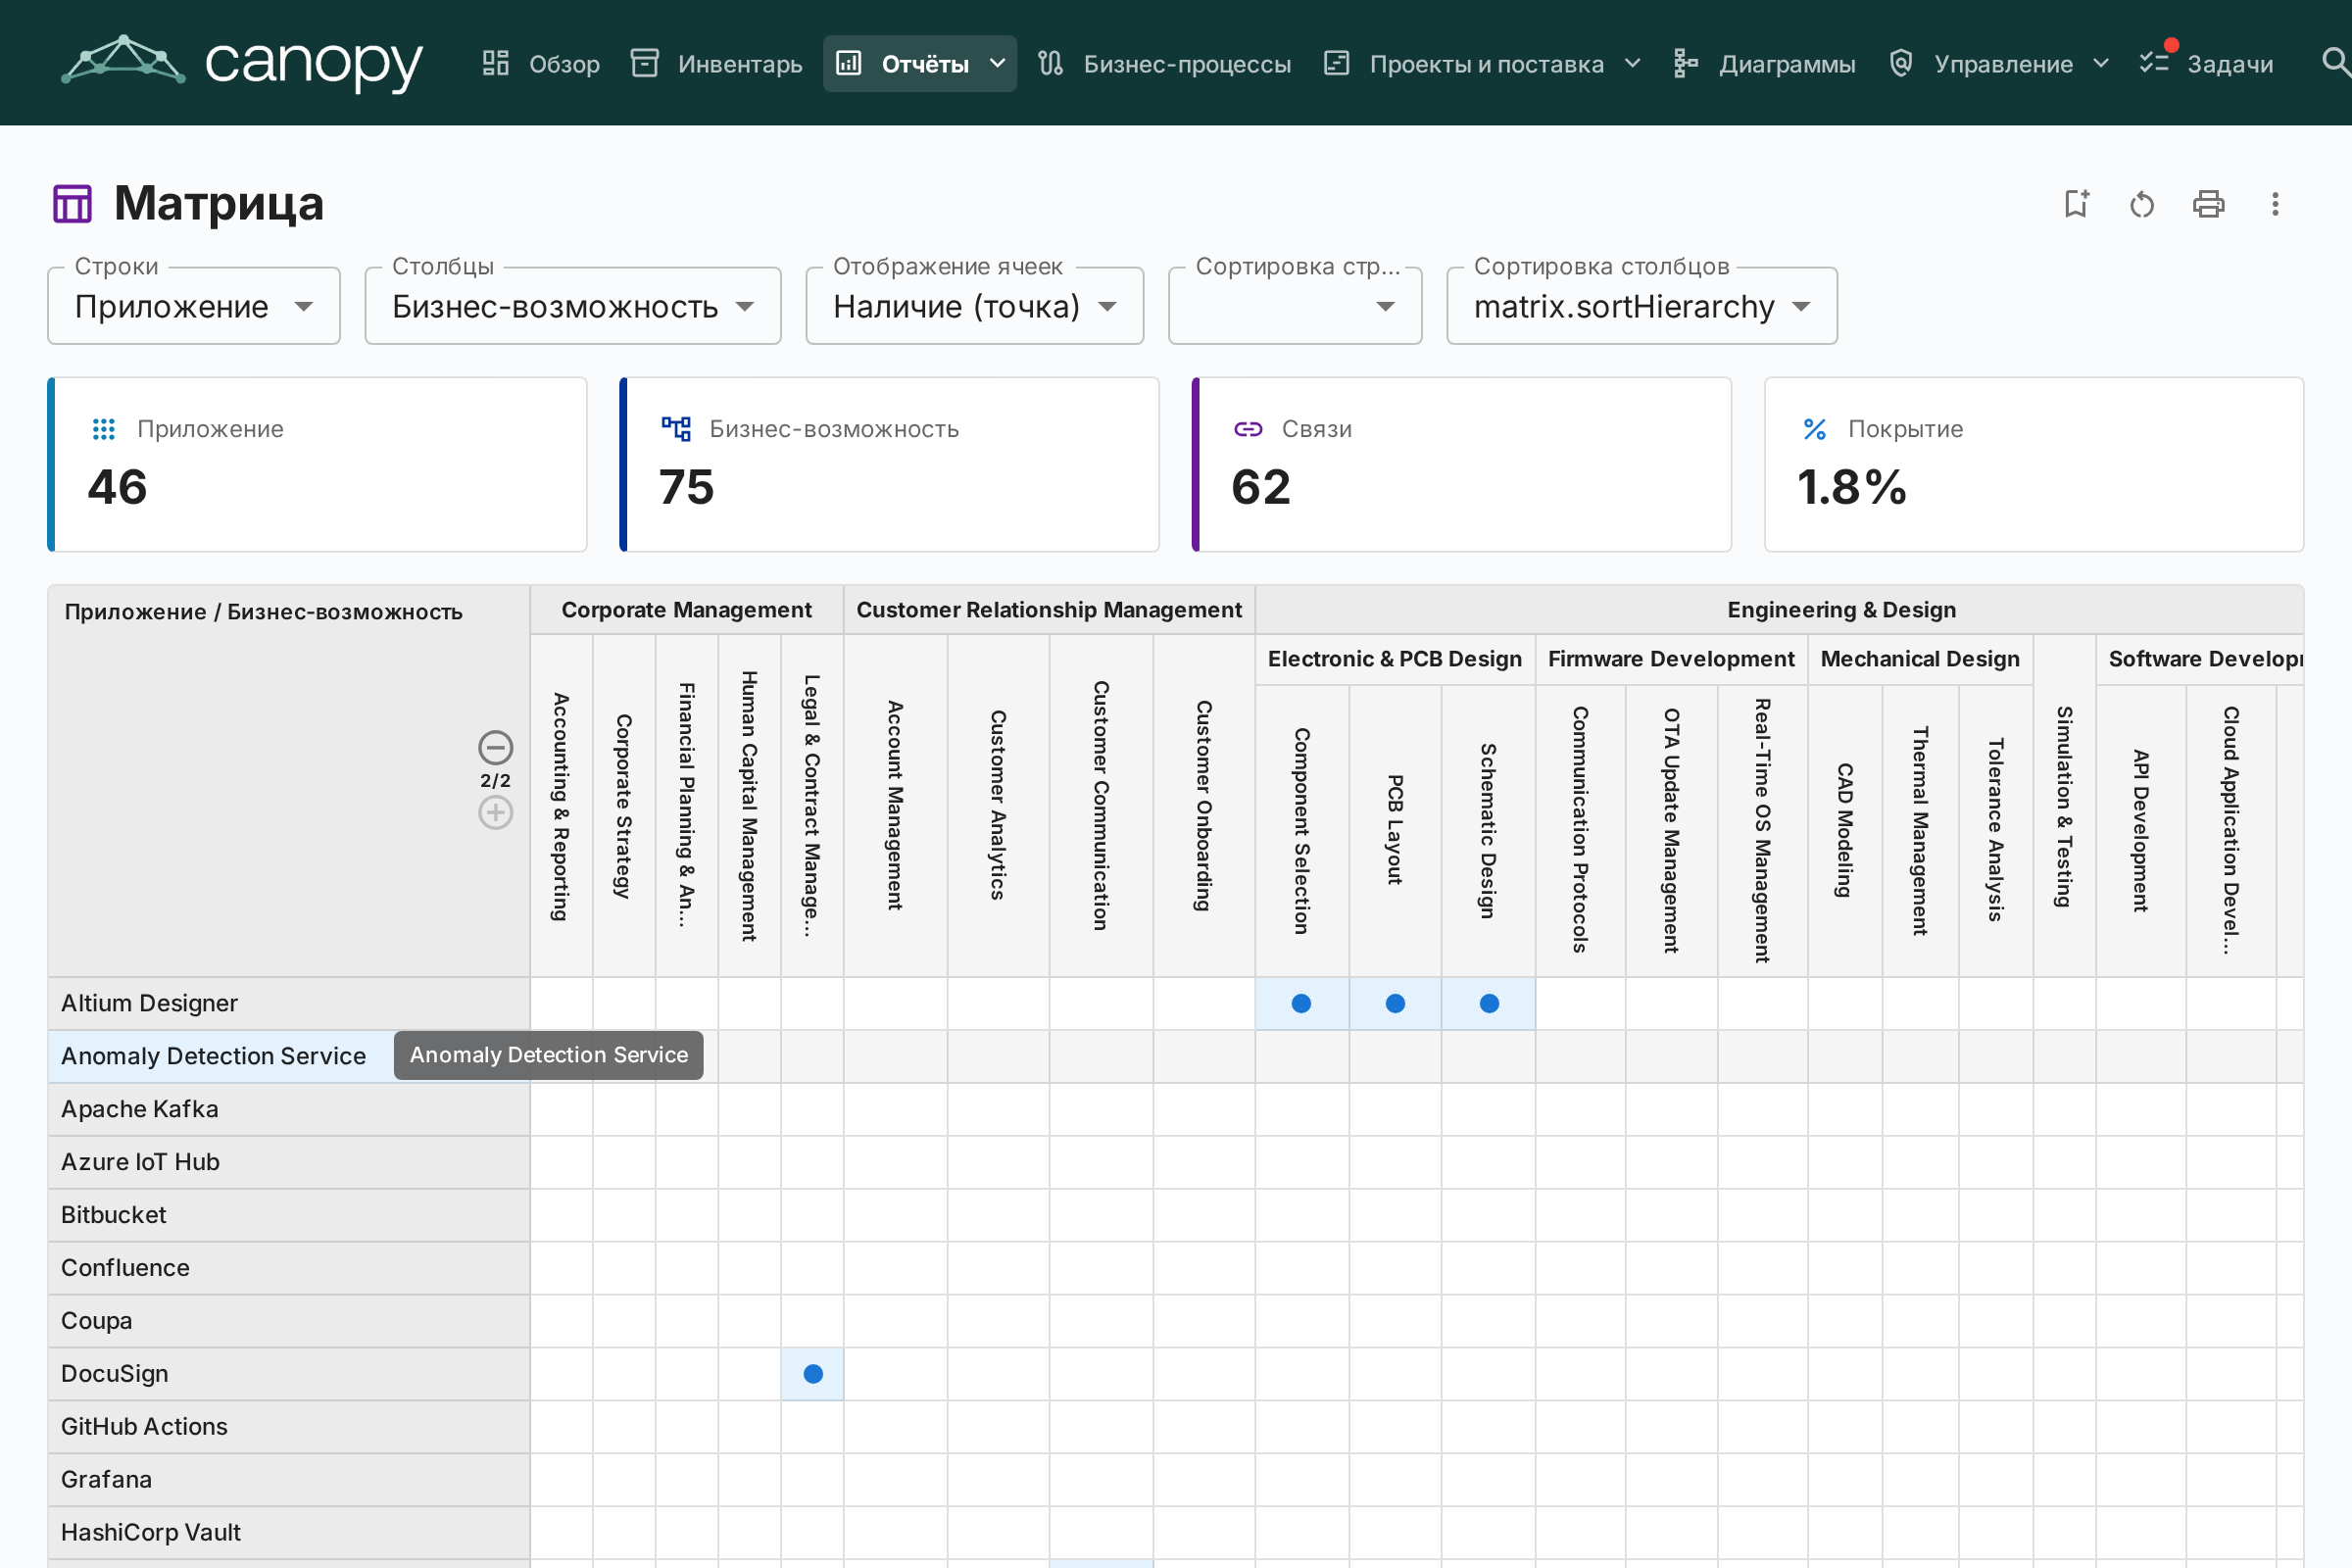This screenshot has height=1568, width=2352.
Task: Click the Связи link icon
Action: click(x=1248, y=429)
